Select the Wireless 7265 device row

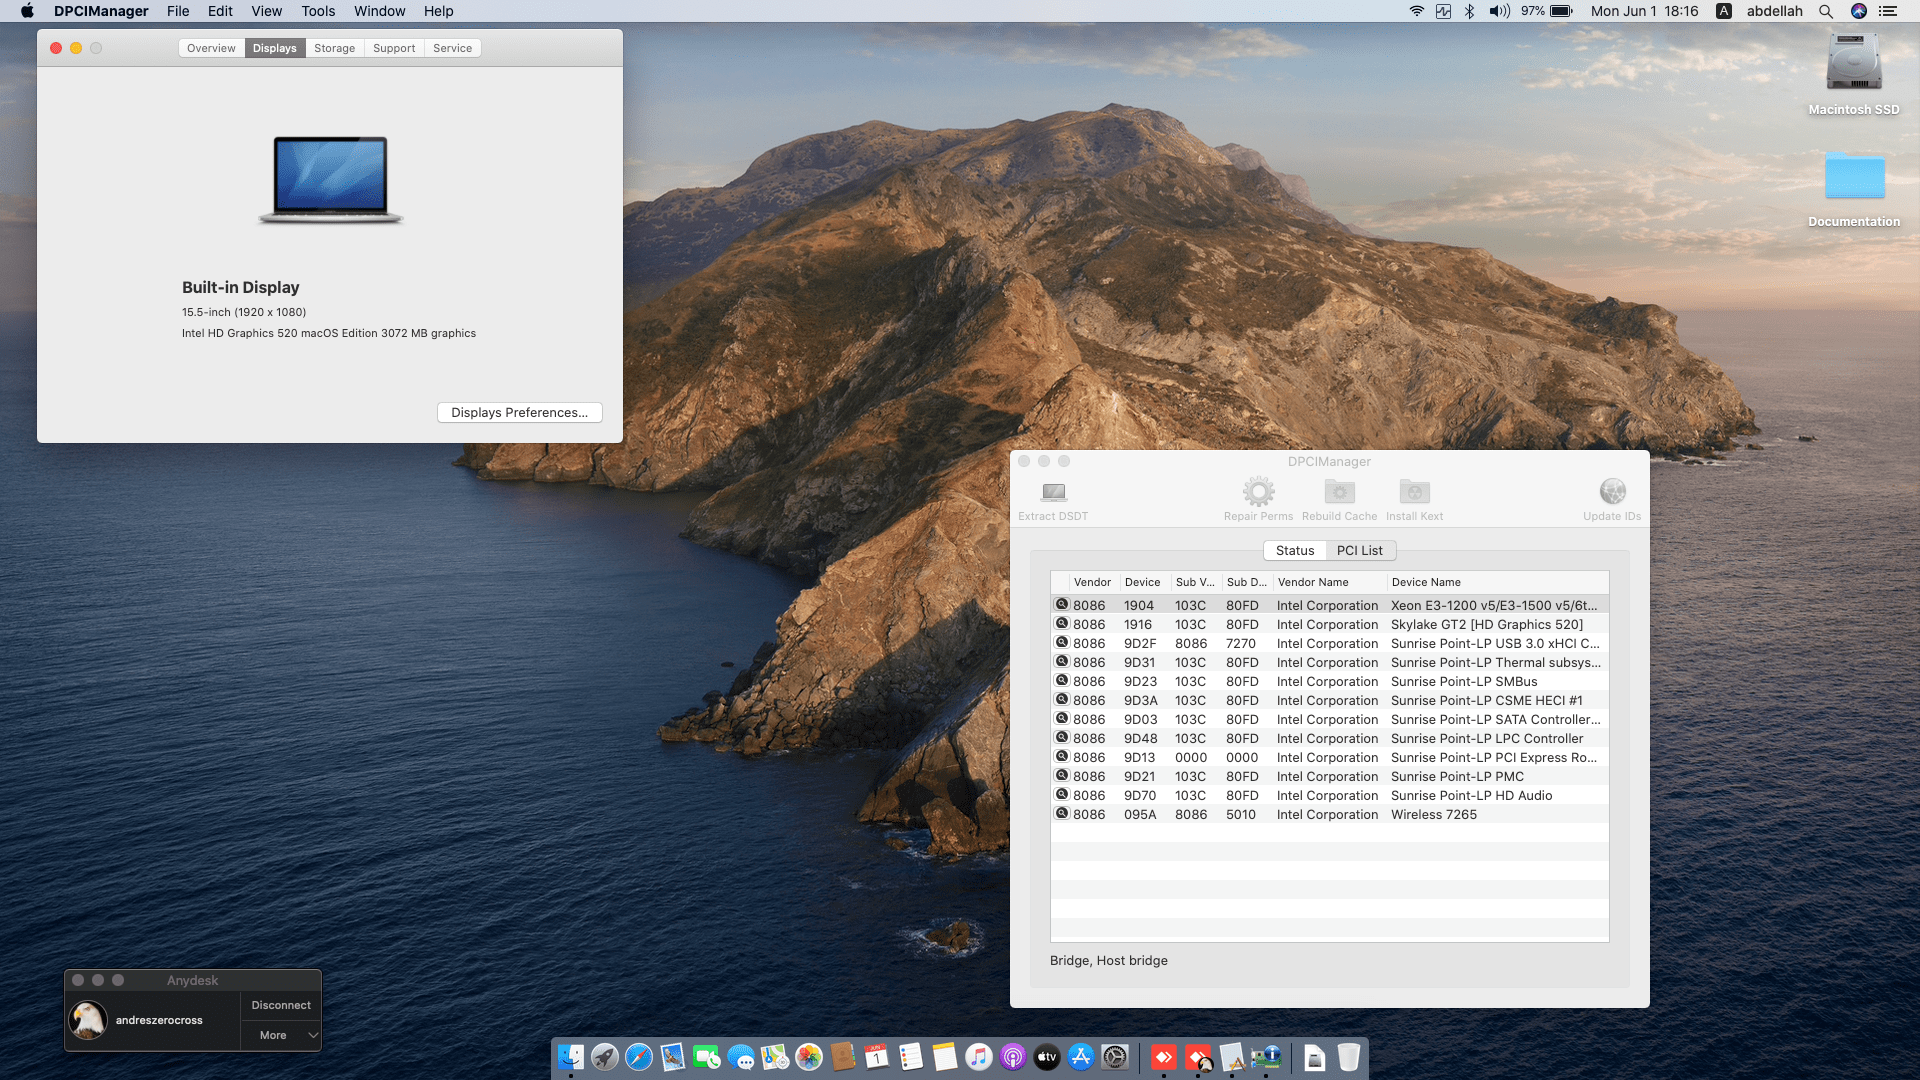point(1330,815)
